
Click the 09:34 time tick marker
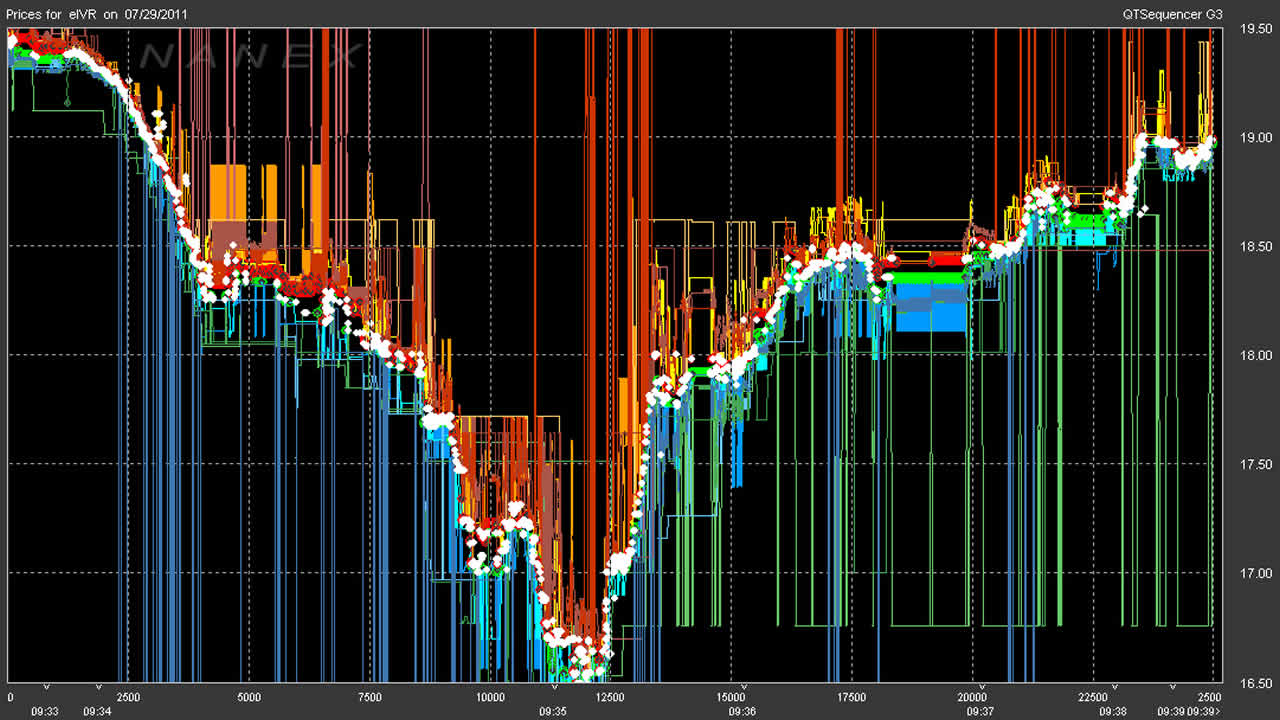98,686
